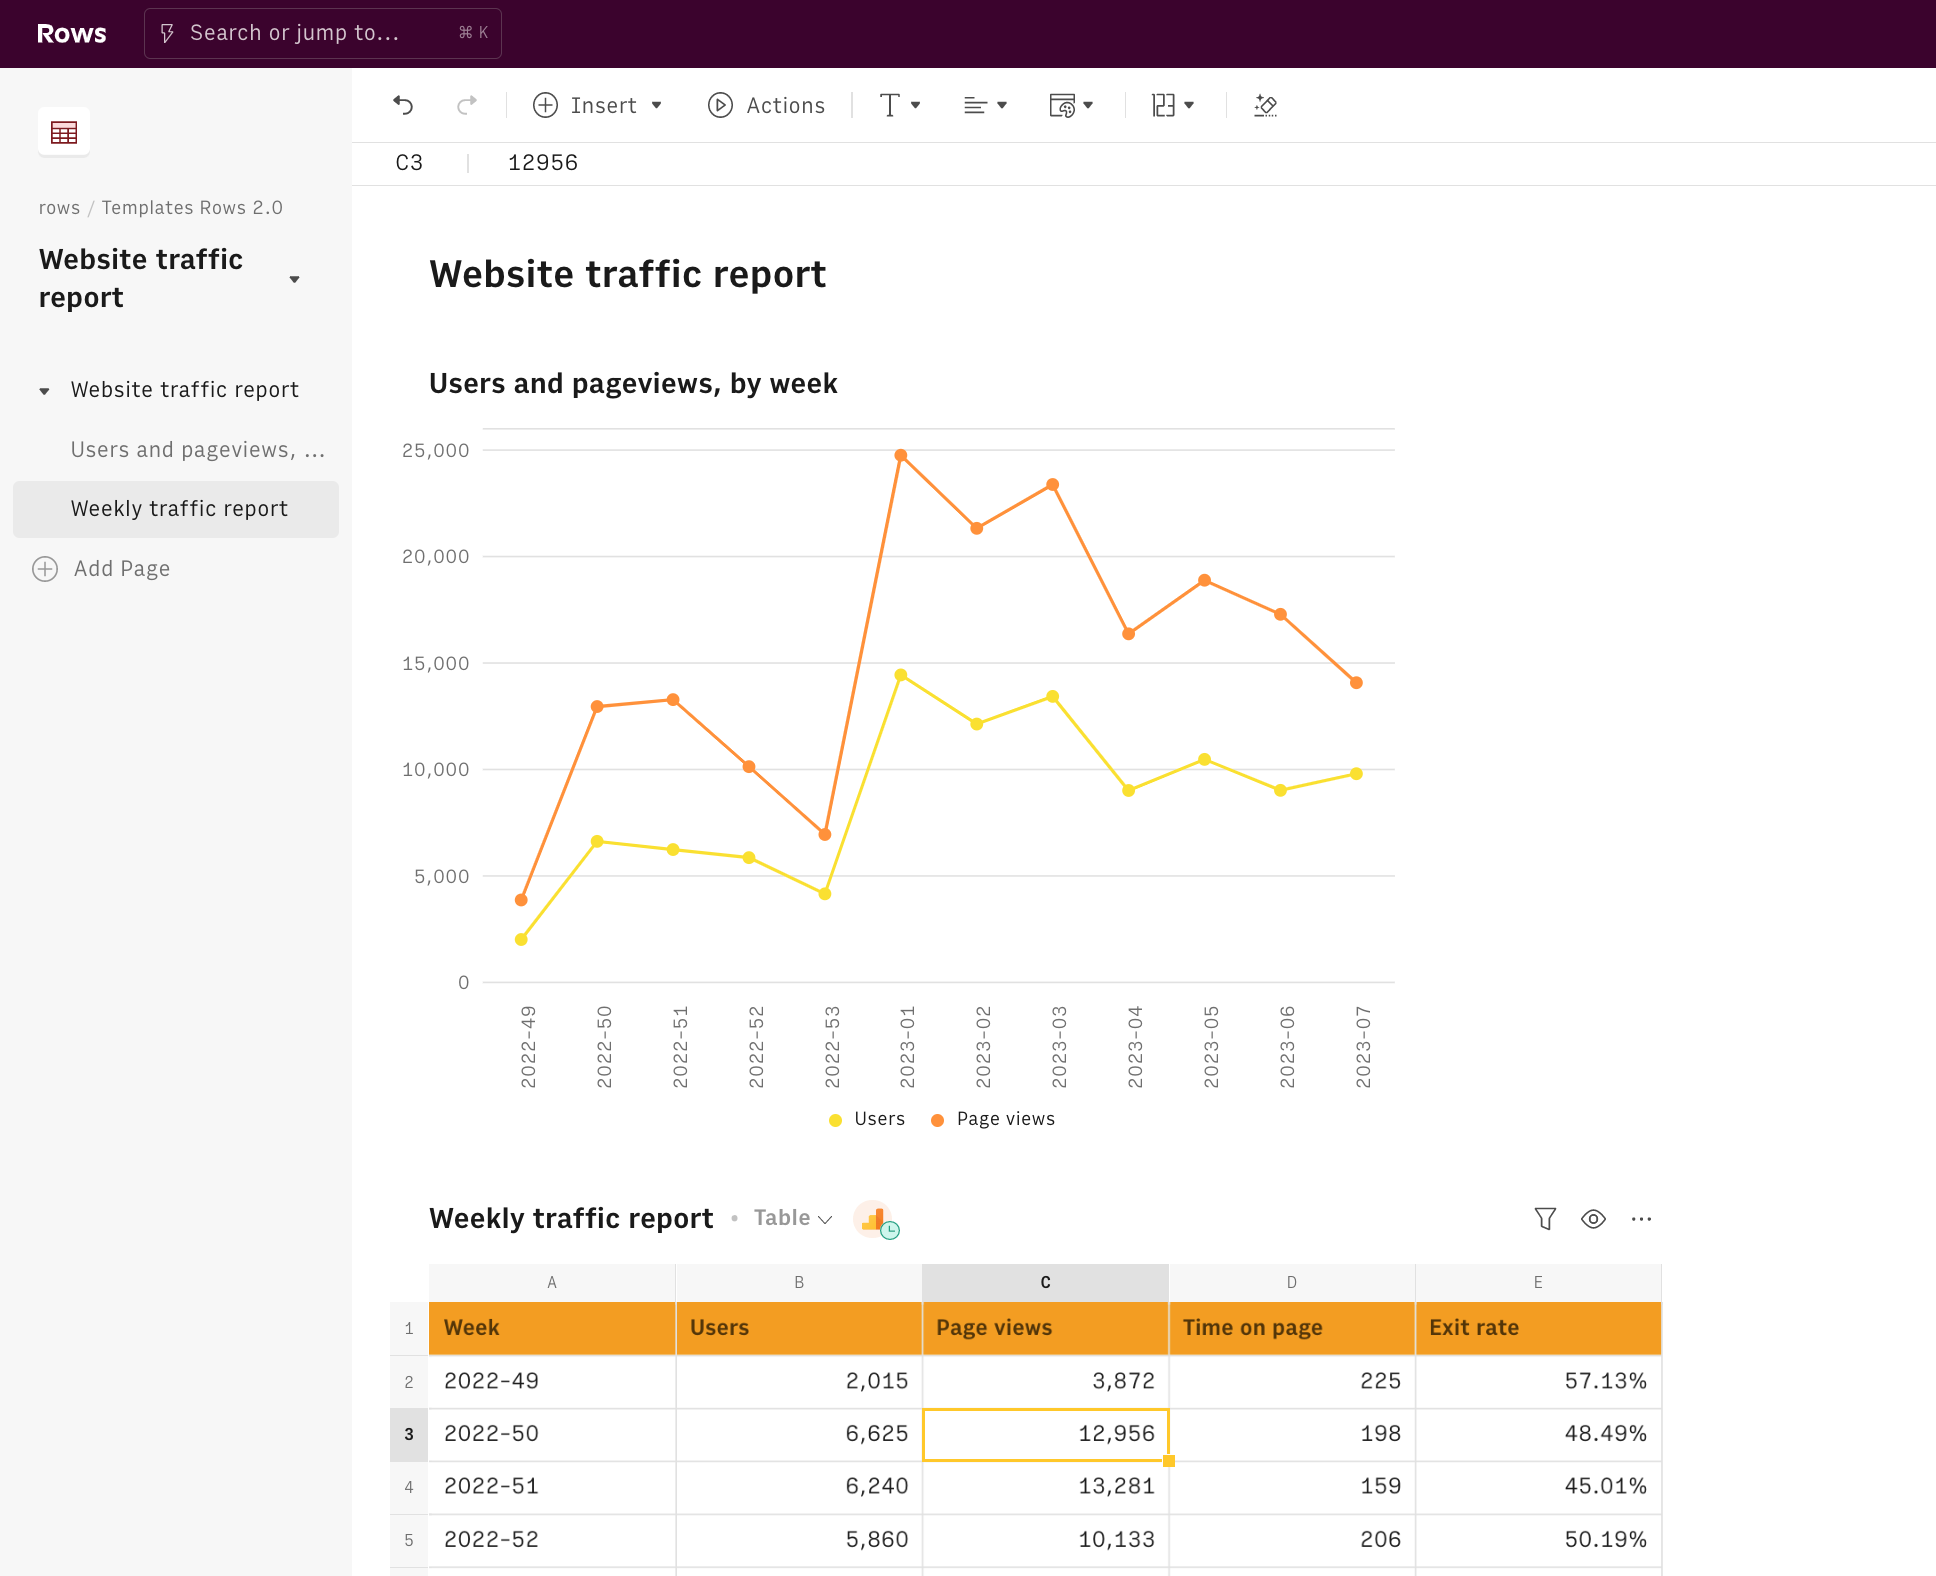Toggle Users series in chart legend
Viewport: 1936px width, 1576px height.
tap(867, 1119)
